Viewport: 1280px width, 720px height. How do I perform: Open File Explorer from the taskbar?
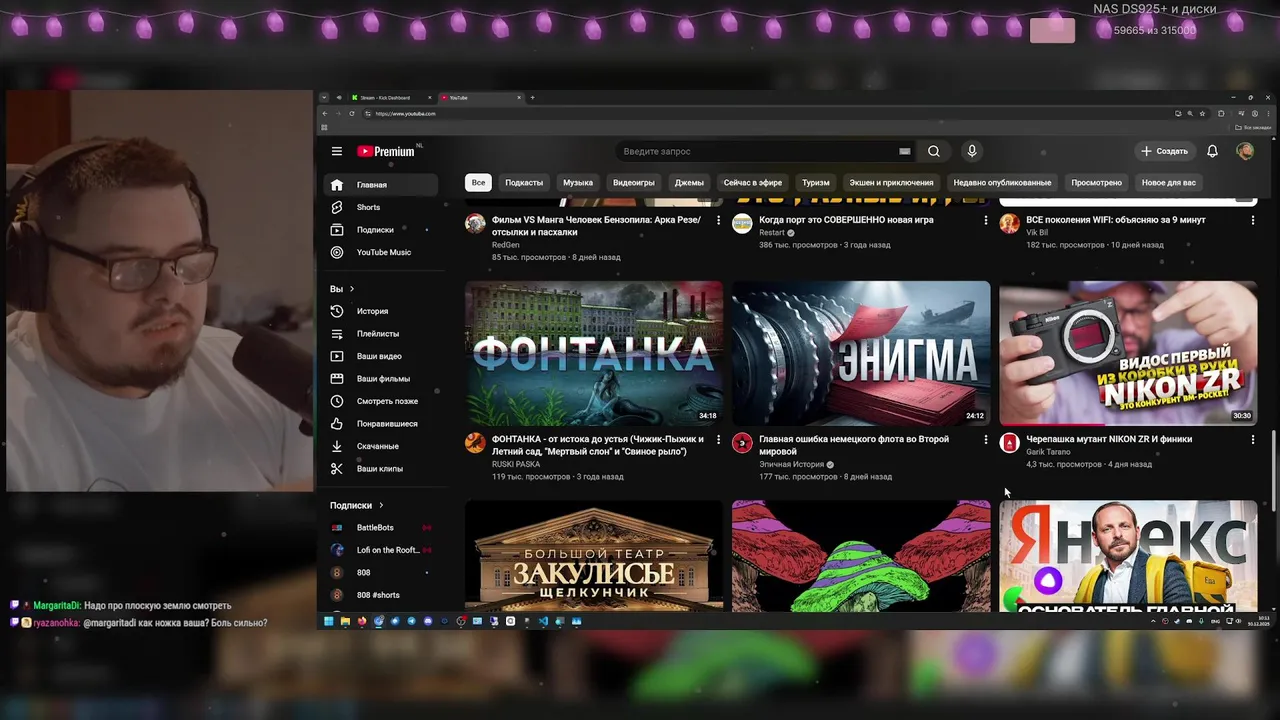pos(345,621)
